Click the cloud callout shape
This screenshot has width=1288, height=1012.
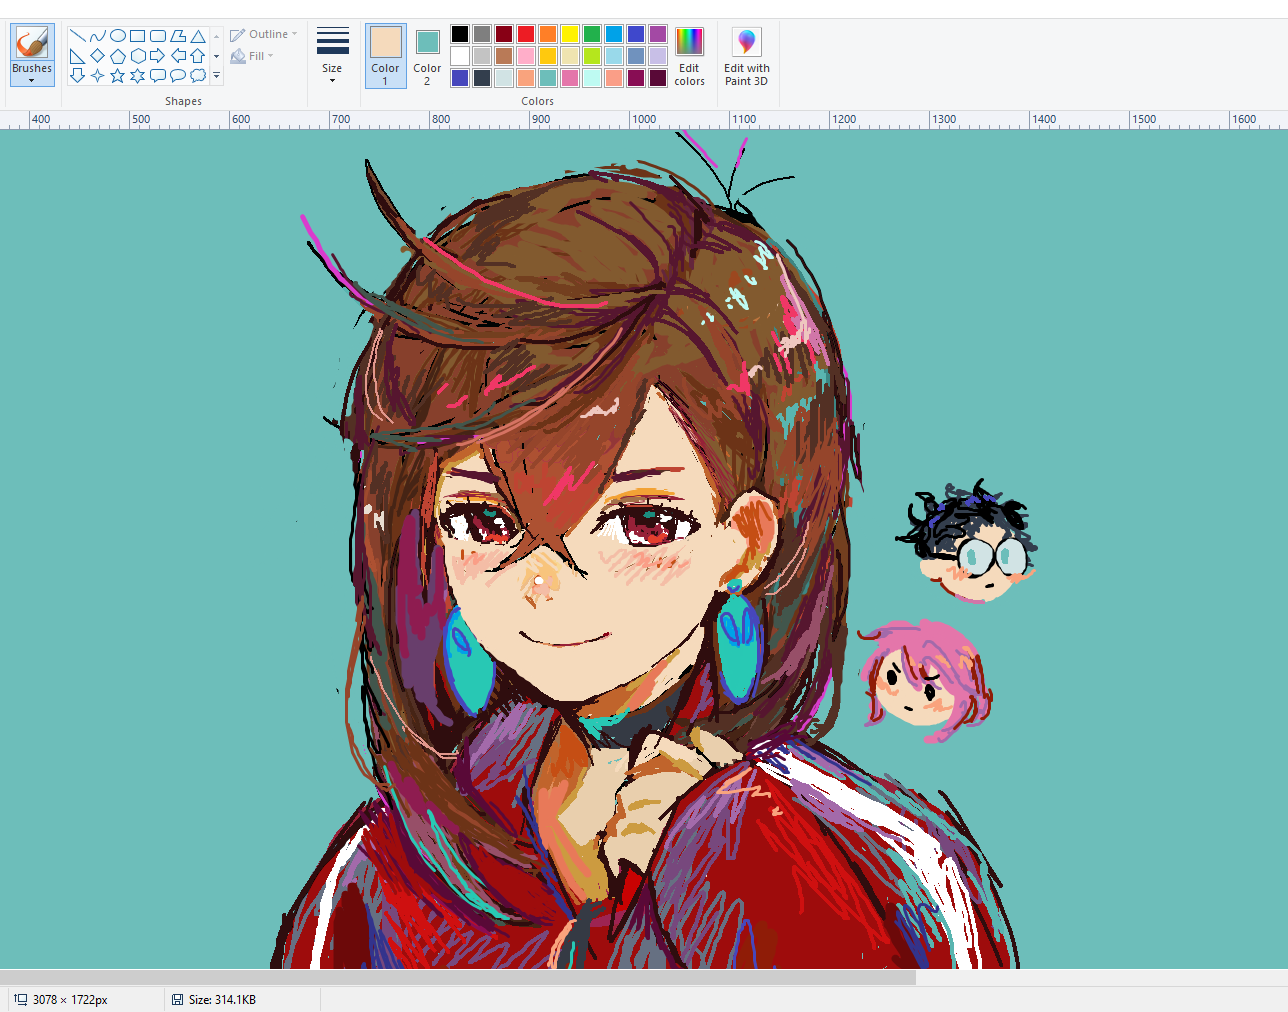[x=197, y=76]
